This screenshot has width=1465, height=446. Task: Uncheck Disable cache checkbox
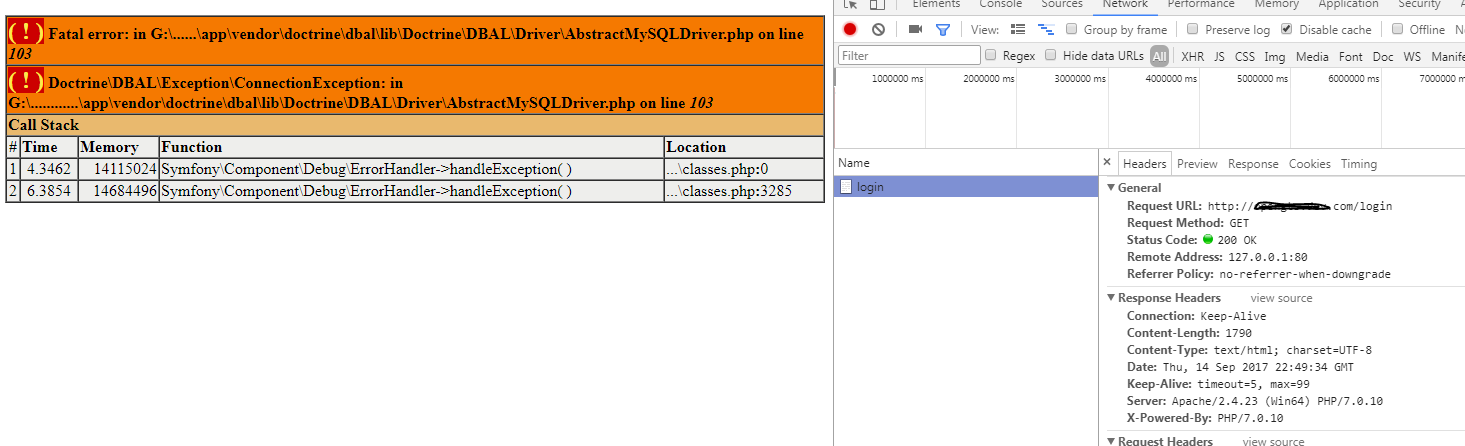coord(1287,30)
